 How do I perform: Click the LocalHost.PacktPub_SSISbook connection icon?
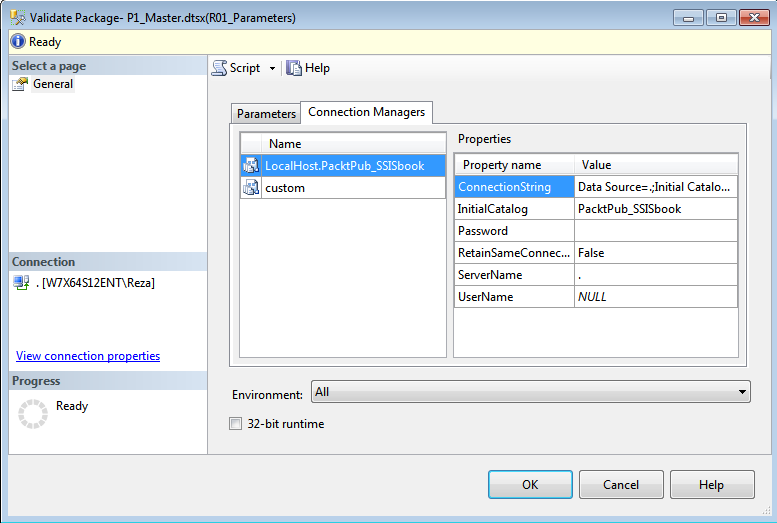251,166
